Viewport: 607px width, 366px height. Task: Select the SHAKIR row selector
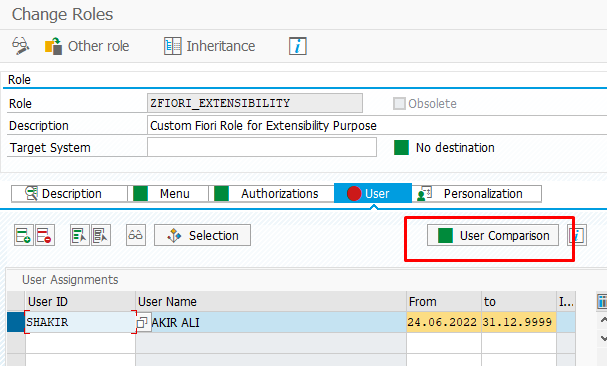pyautogui.click(x=16, y=322)
